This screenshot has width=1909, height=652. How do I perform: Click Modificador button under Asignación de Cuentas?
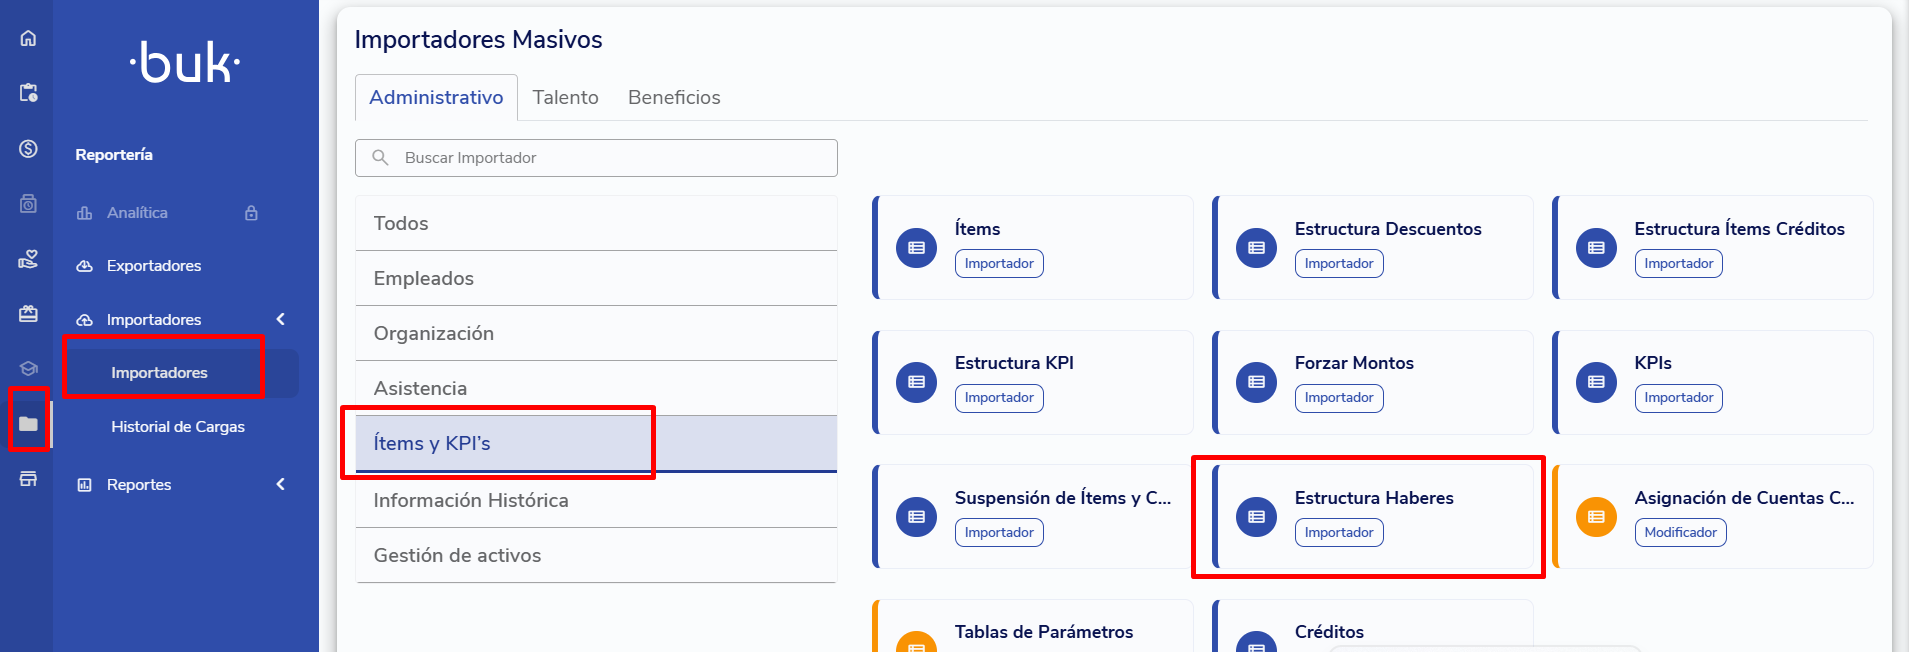click(x=1680, y=533)
